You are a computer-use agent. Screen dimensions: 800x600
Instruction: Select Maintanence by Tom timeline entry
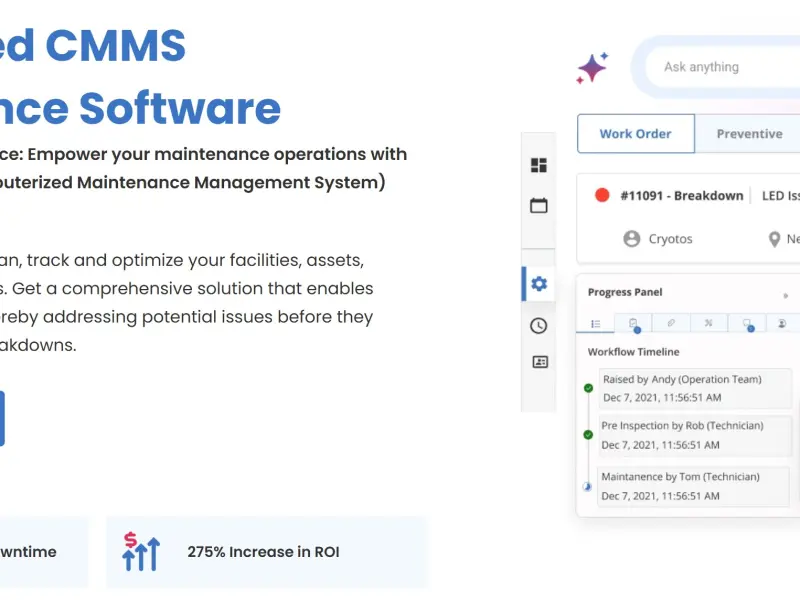click(693, 486)
